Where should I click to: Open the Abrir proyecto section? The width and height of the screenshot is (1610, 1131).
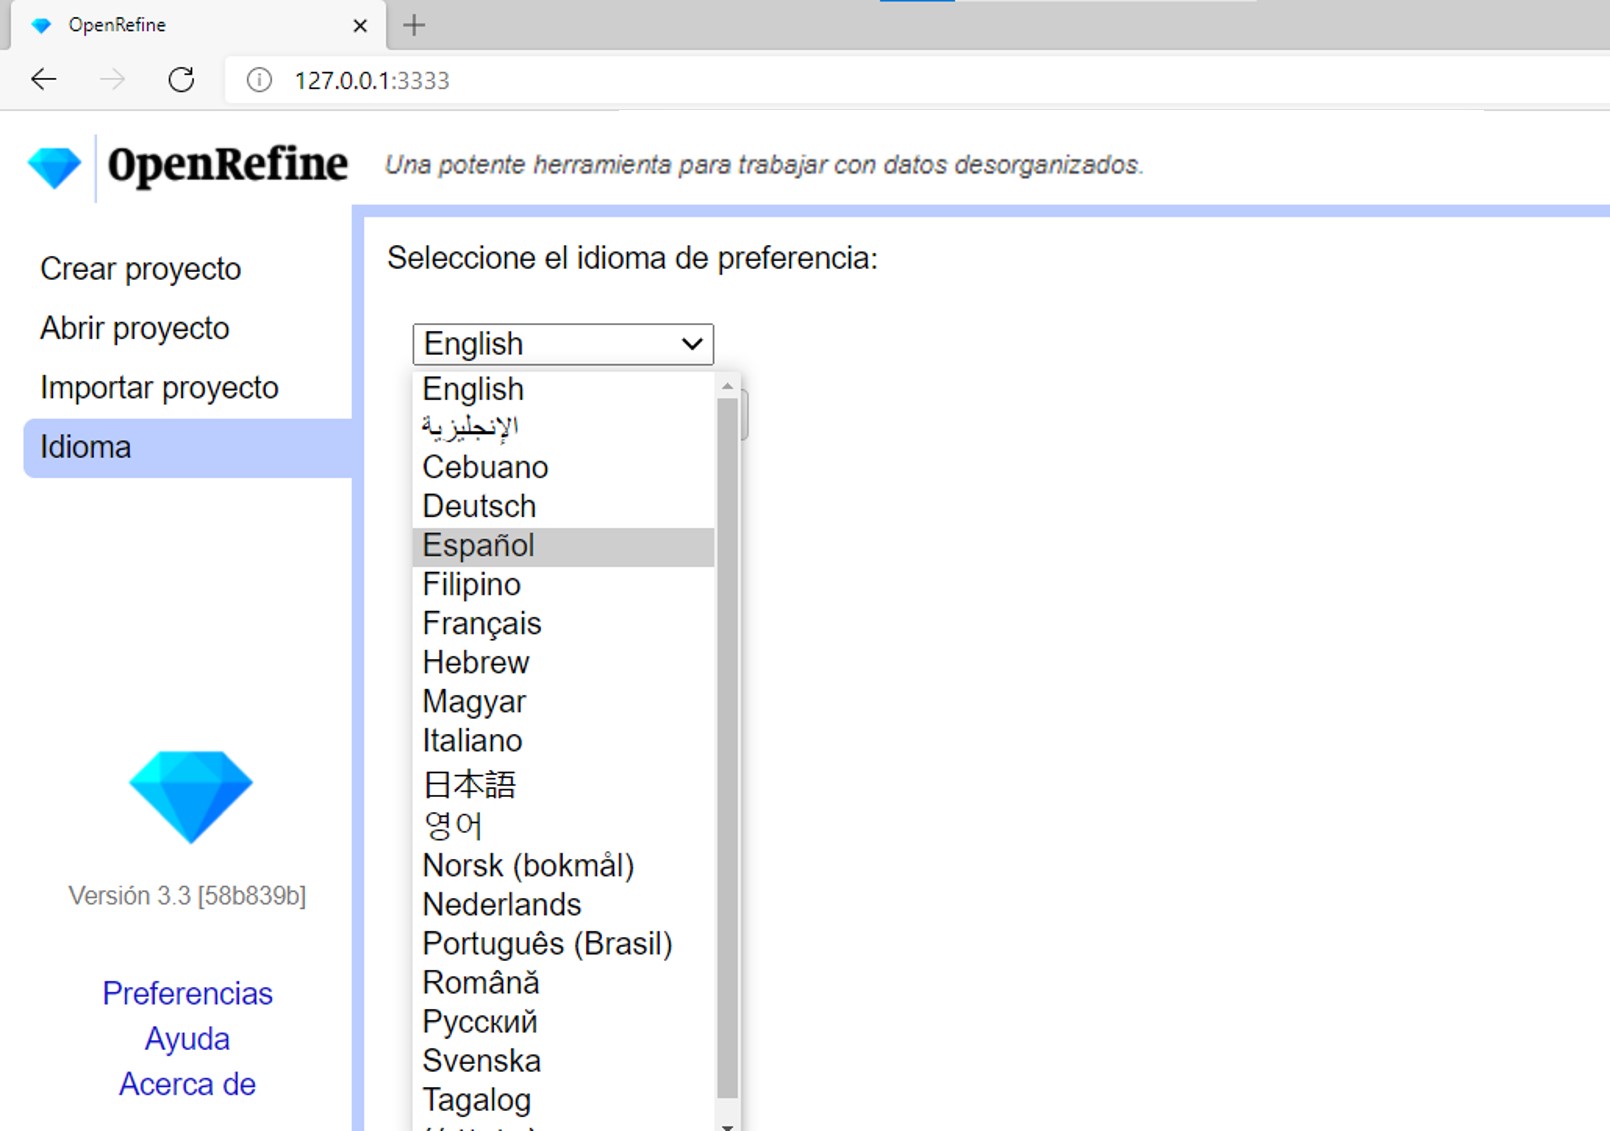click(x=134, y=328)
